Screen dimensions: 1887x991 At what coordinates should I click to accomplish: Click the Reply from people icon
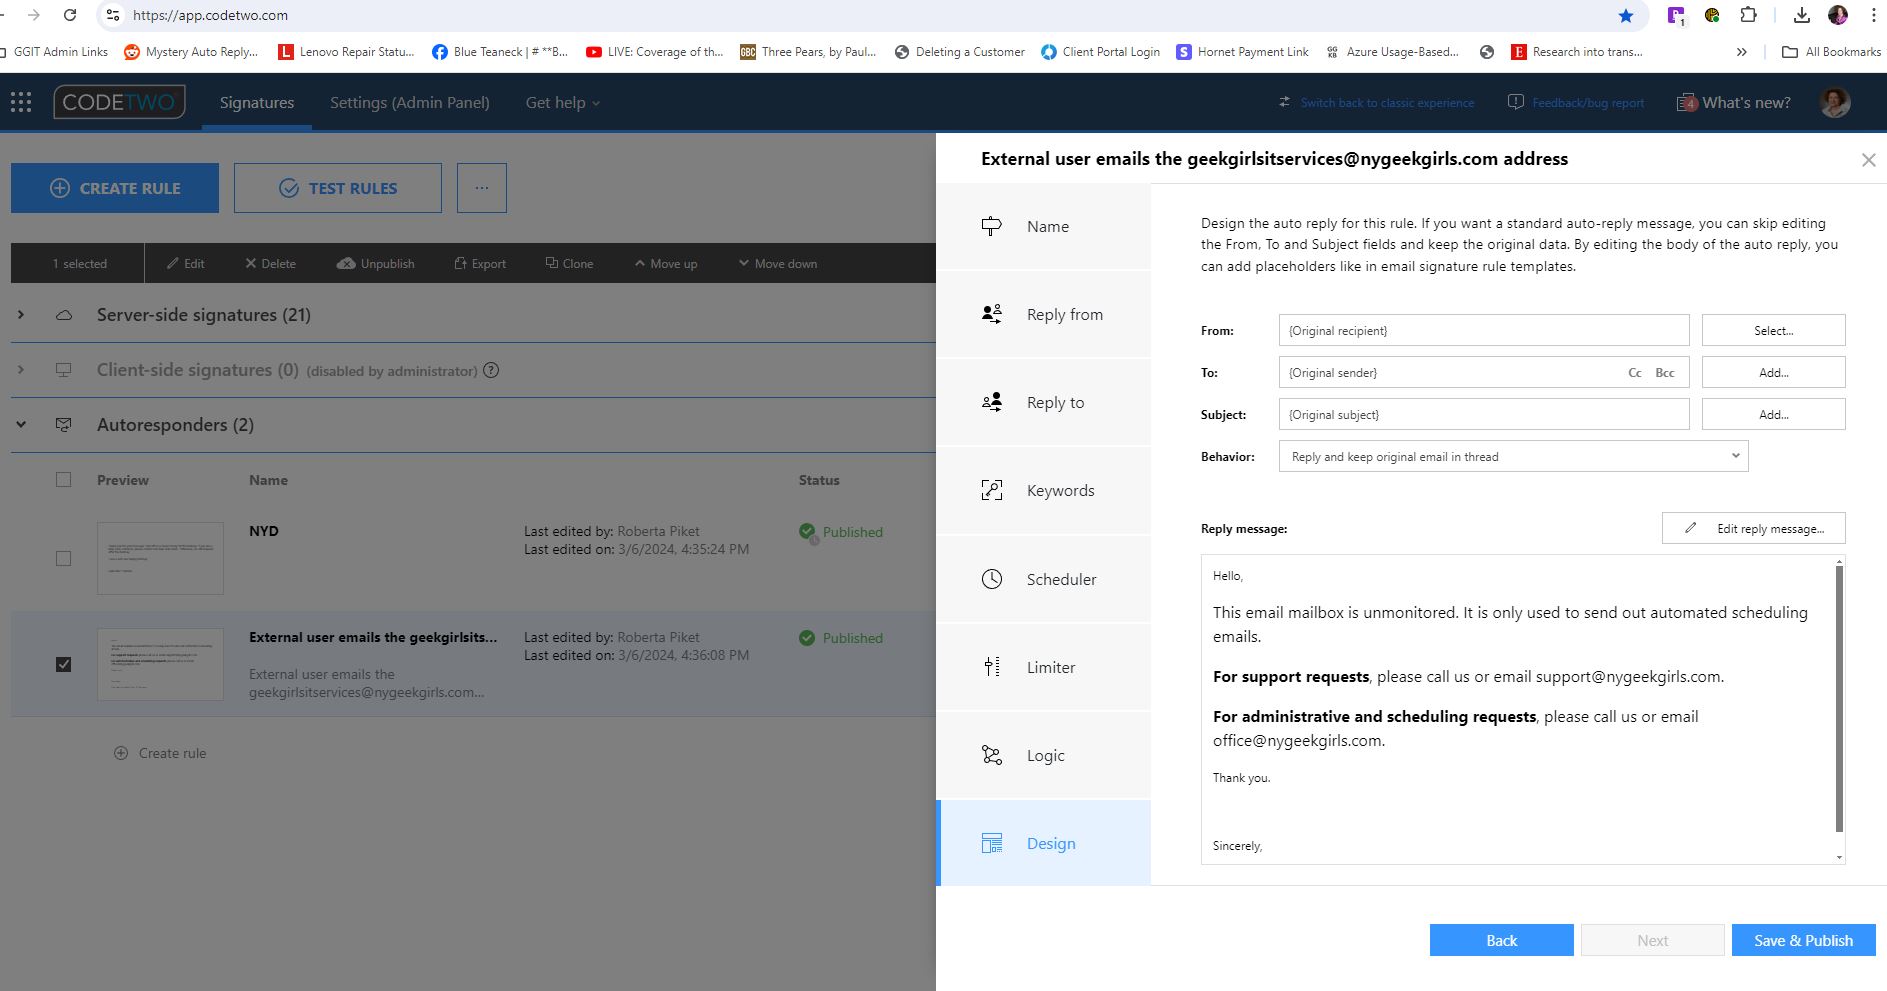pyautogui.click(x=991, y=314)
